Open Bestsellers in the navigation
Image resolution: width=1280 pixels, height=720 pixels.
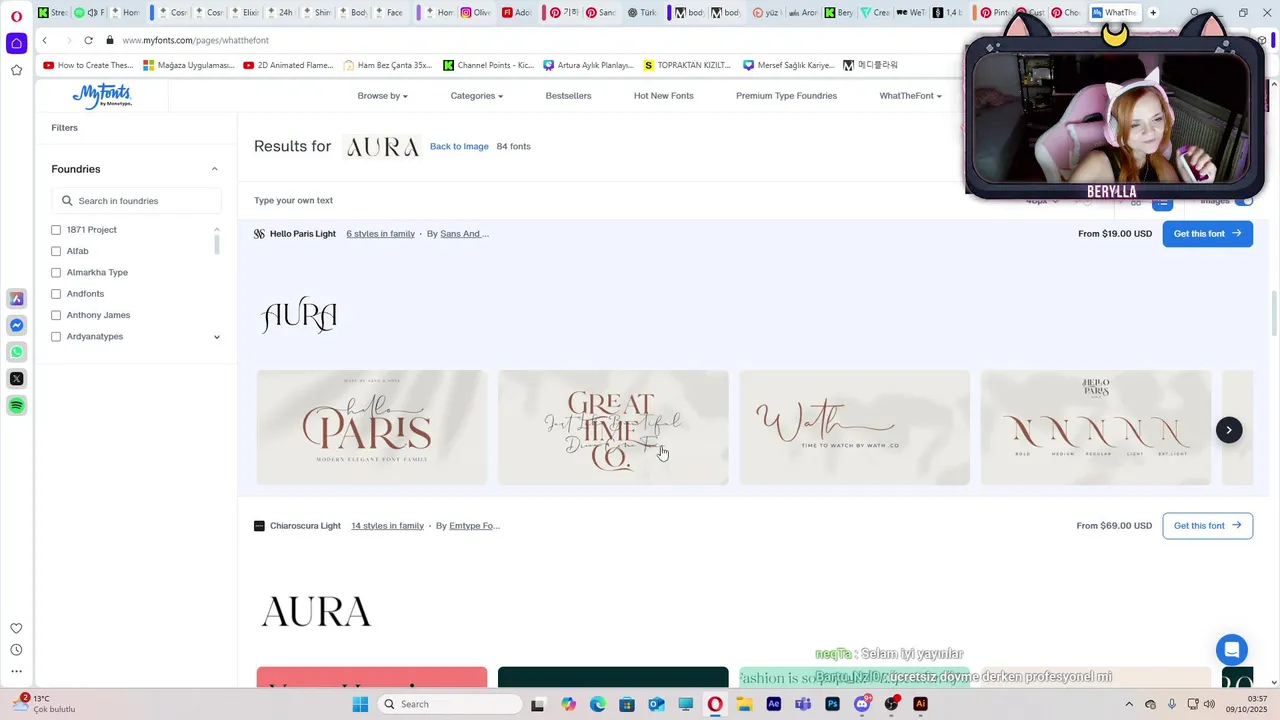click(568, 96)
